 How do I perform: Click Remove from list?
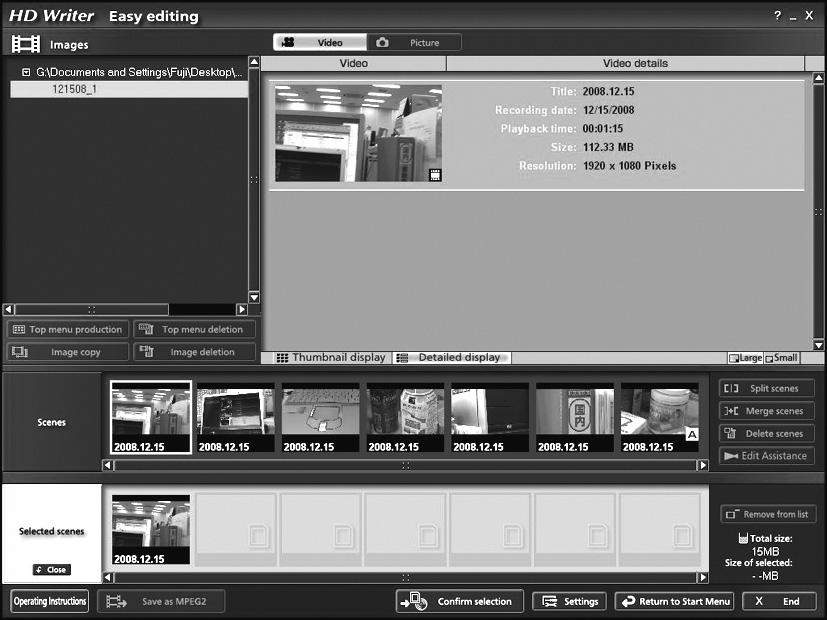coord(768,514)
